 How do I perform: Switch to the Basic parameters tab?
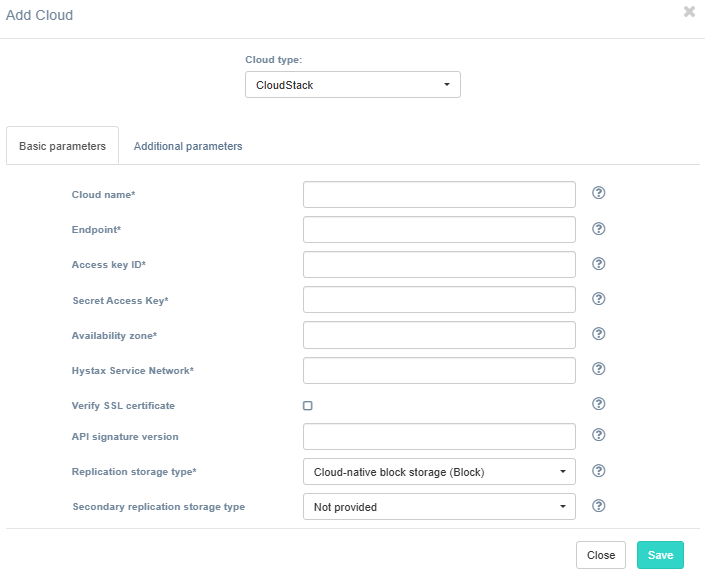click(62, 146)
